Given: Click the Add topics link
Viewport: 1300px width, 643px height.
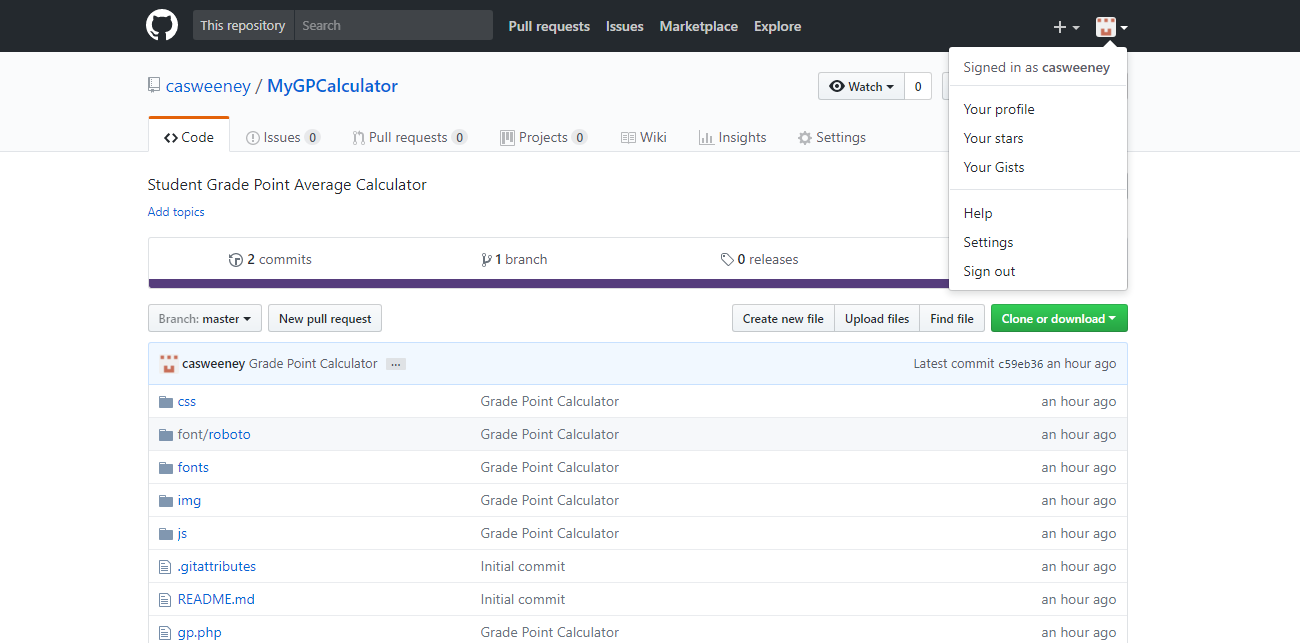Looking at the screenshot, I should [176, 212].
